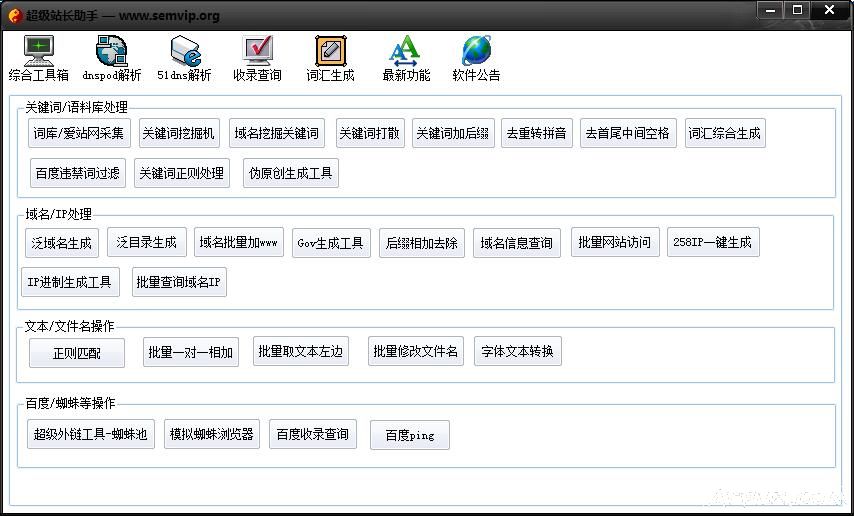Viewport: 854px width, 516px height.
Task: Open the 词汇生成 notepad icon
Action: click(331, 51)
